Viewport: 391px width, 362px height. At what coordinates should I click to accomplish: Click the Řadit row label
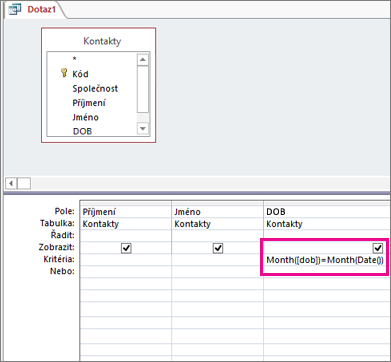(x=62, y=235)
